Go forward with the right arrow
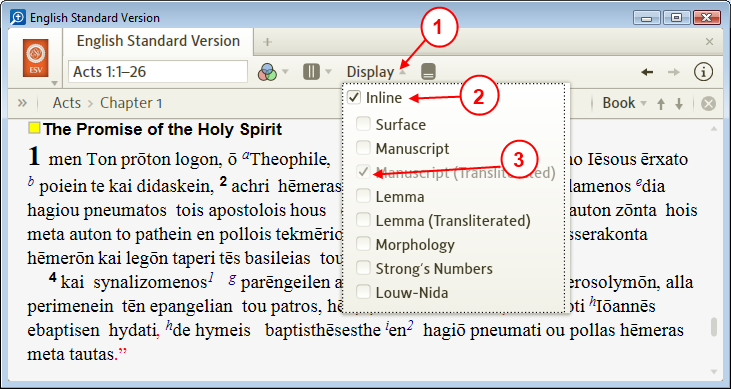 [674, 72]
